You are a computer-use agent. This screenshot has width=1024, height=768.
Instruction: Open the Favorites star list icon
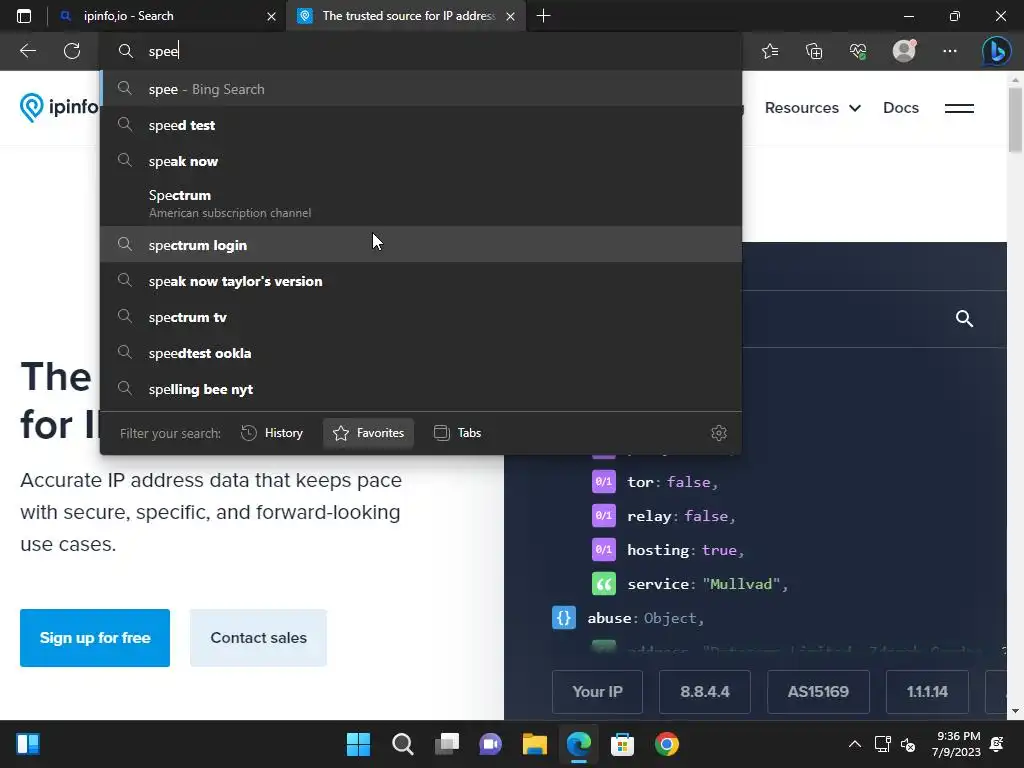pos(770,51)
